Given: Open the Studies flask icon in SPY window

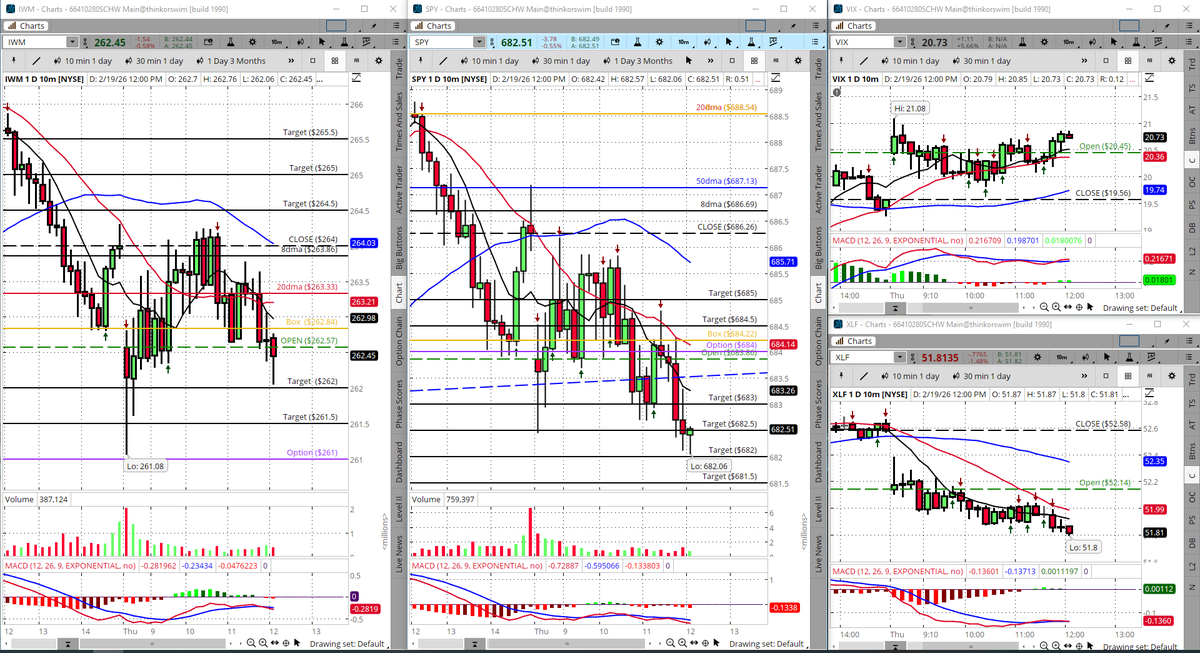Looking at the screenshot, I should tap(638, 42).
